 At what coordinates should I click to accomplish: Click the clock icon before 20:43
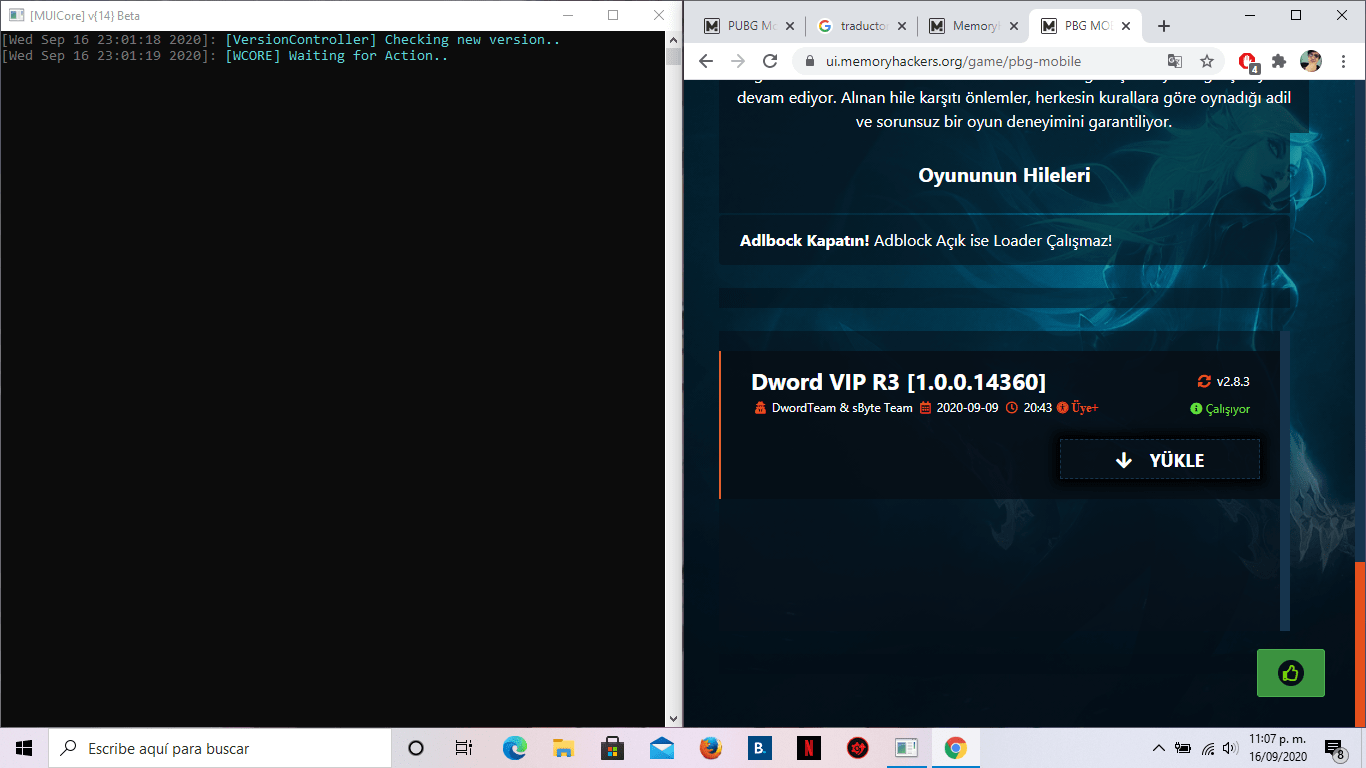(x=1012, y=408)
